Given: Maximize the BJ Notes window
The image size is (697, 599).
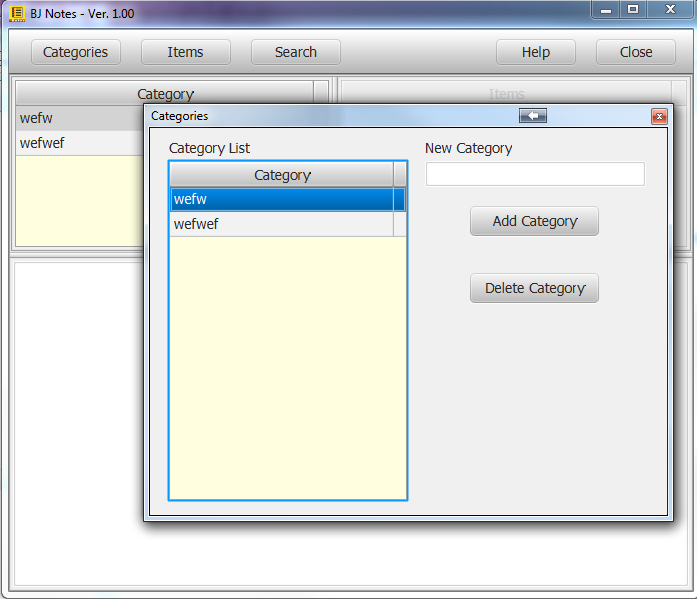Looking at the screenshot, I should coord(633,10).
